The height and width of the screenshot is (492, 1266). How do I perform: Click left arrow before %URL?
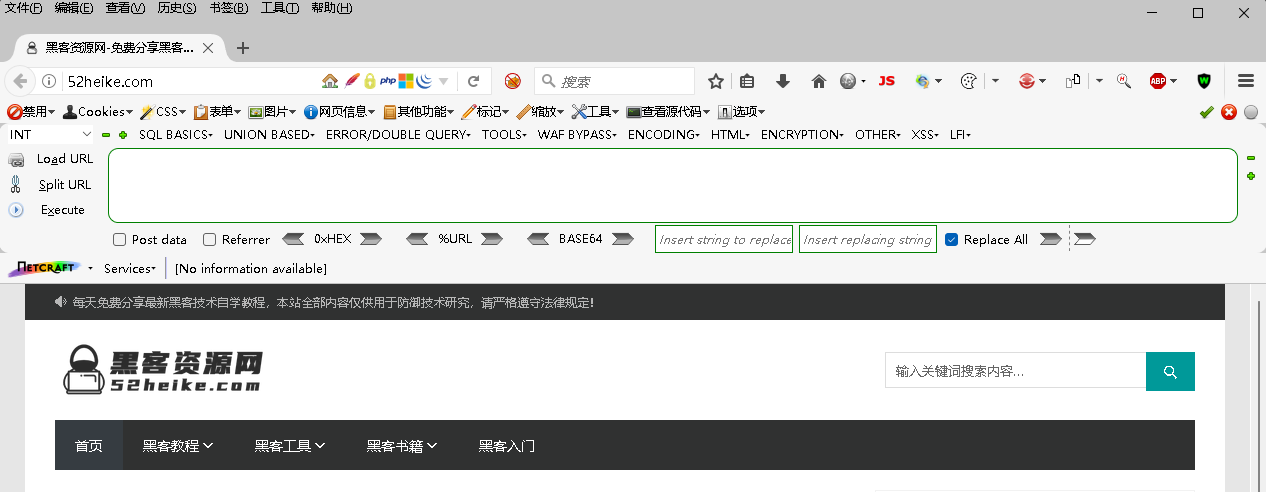[418, 239]
